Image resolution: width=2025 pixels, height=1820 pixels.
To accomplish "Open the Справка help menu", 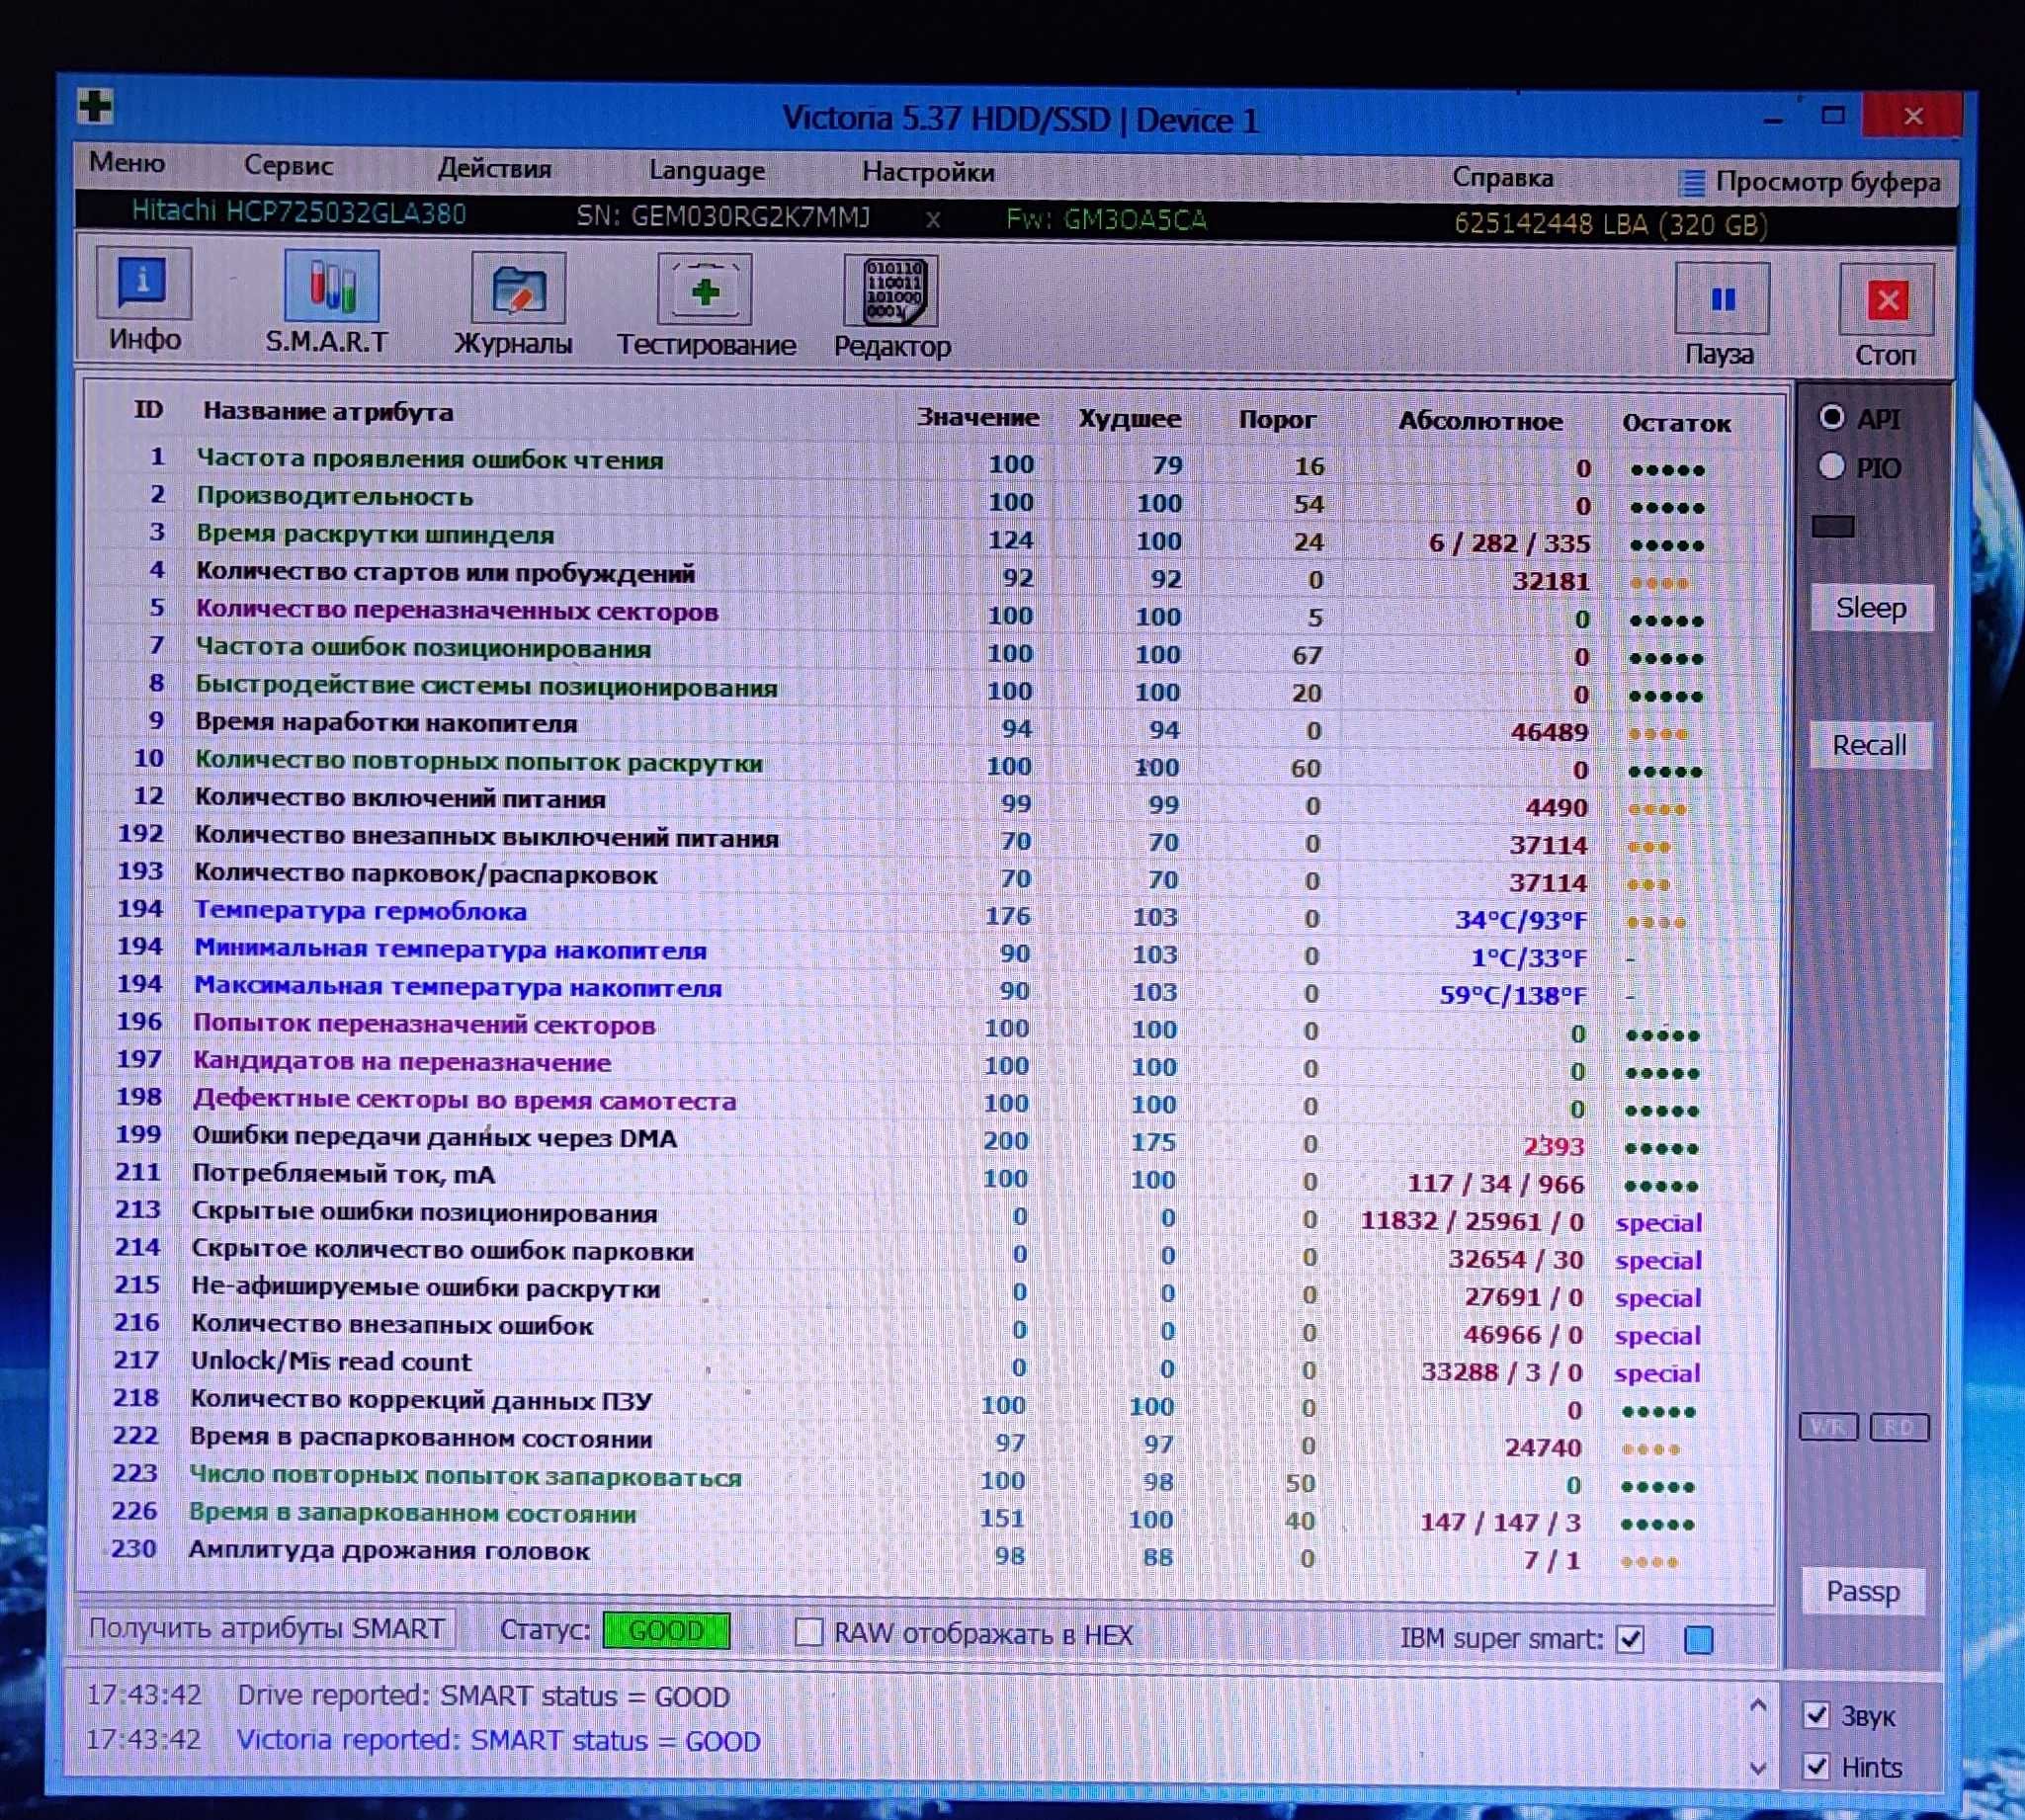I will click(x=1502, y=178).
